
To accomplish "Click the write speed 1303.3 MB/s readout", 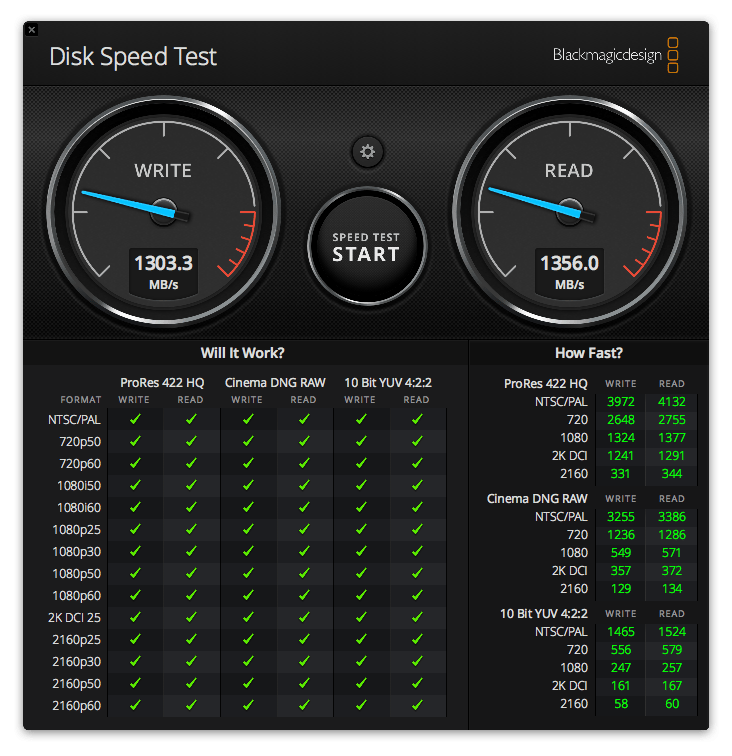I will point(163,271).
